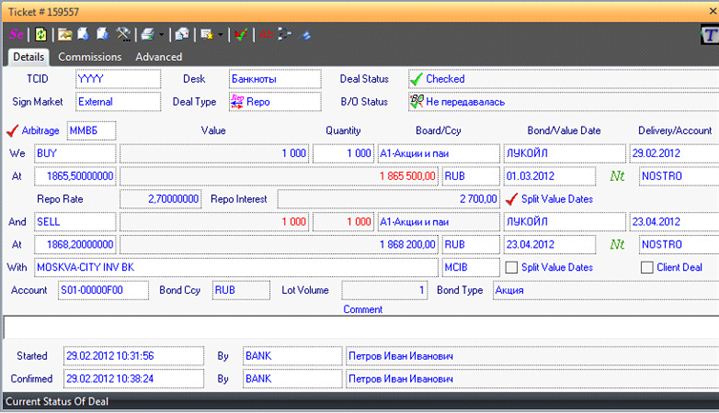Click the price field 1865,50000000
719x413 pixels.
point(75,176)
